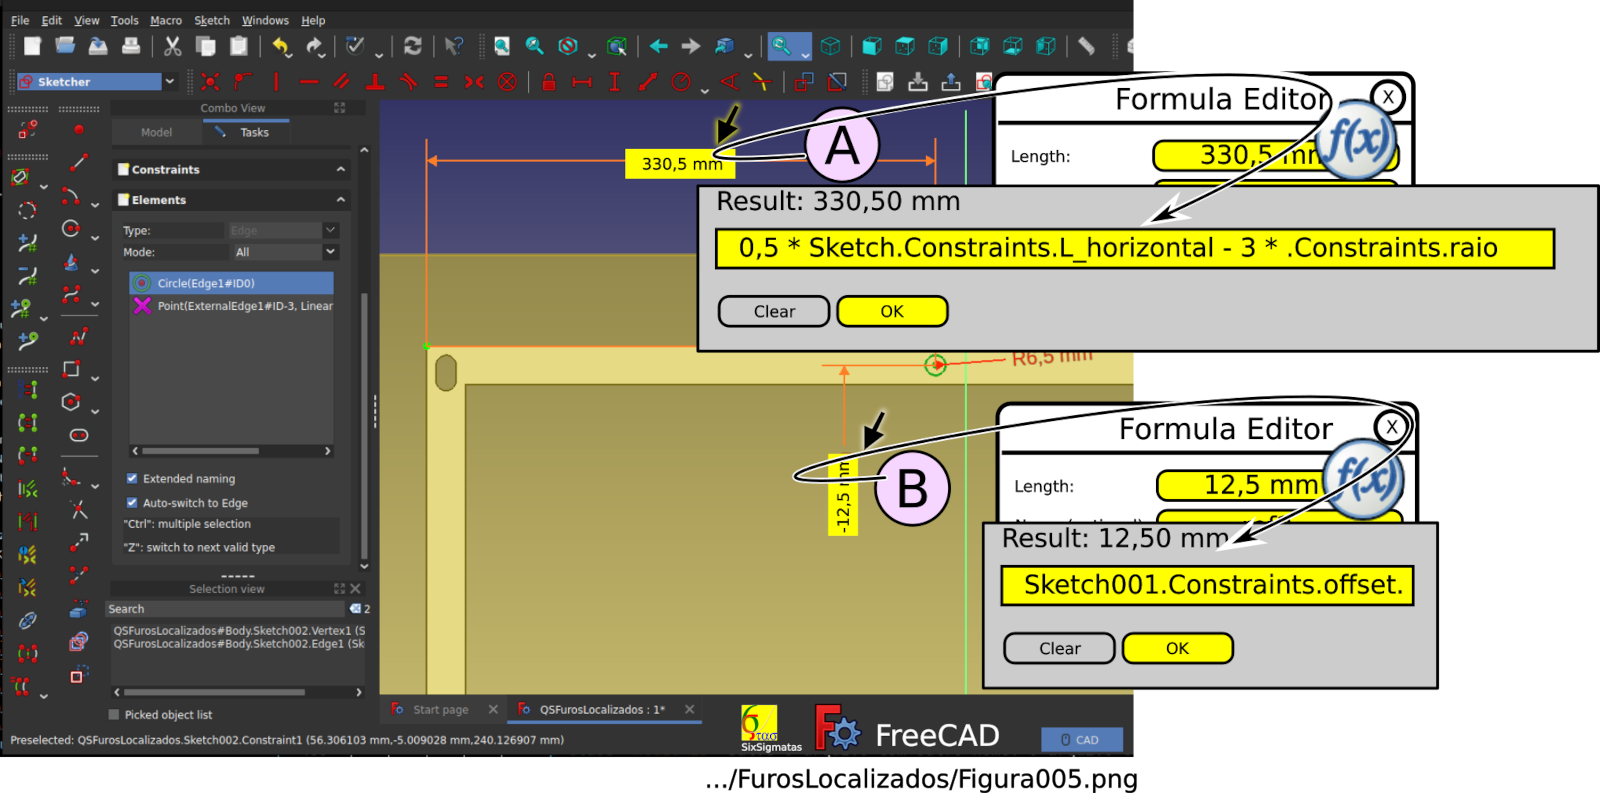Apply the horizontal distance constraint icon
The width and height of the screenshot is (1600, 793).
pyautogui.click(x=582, y=82)
